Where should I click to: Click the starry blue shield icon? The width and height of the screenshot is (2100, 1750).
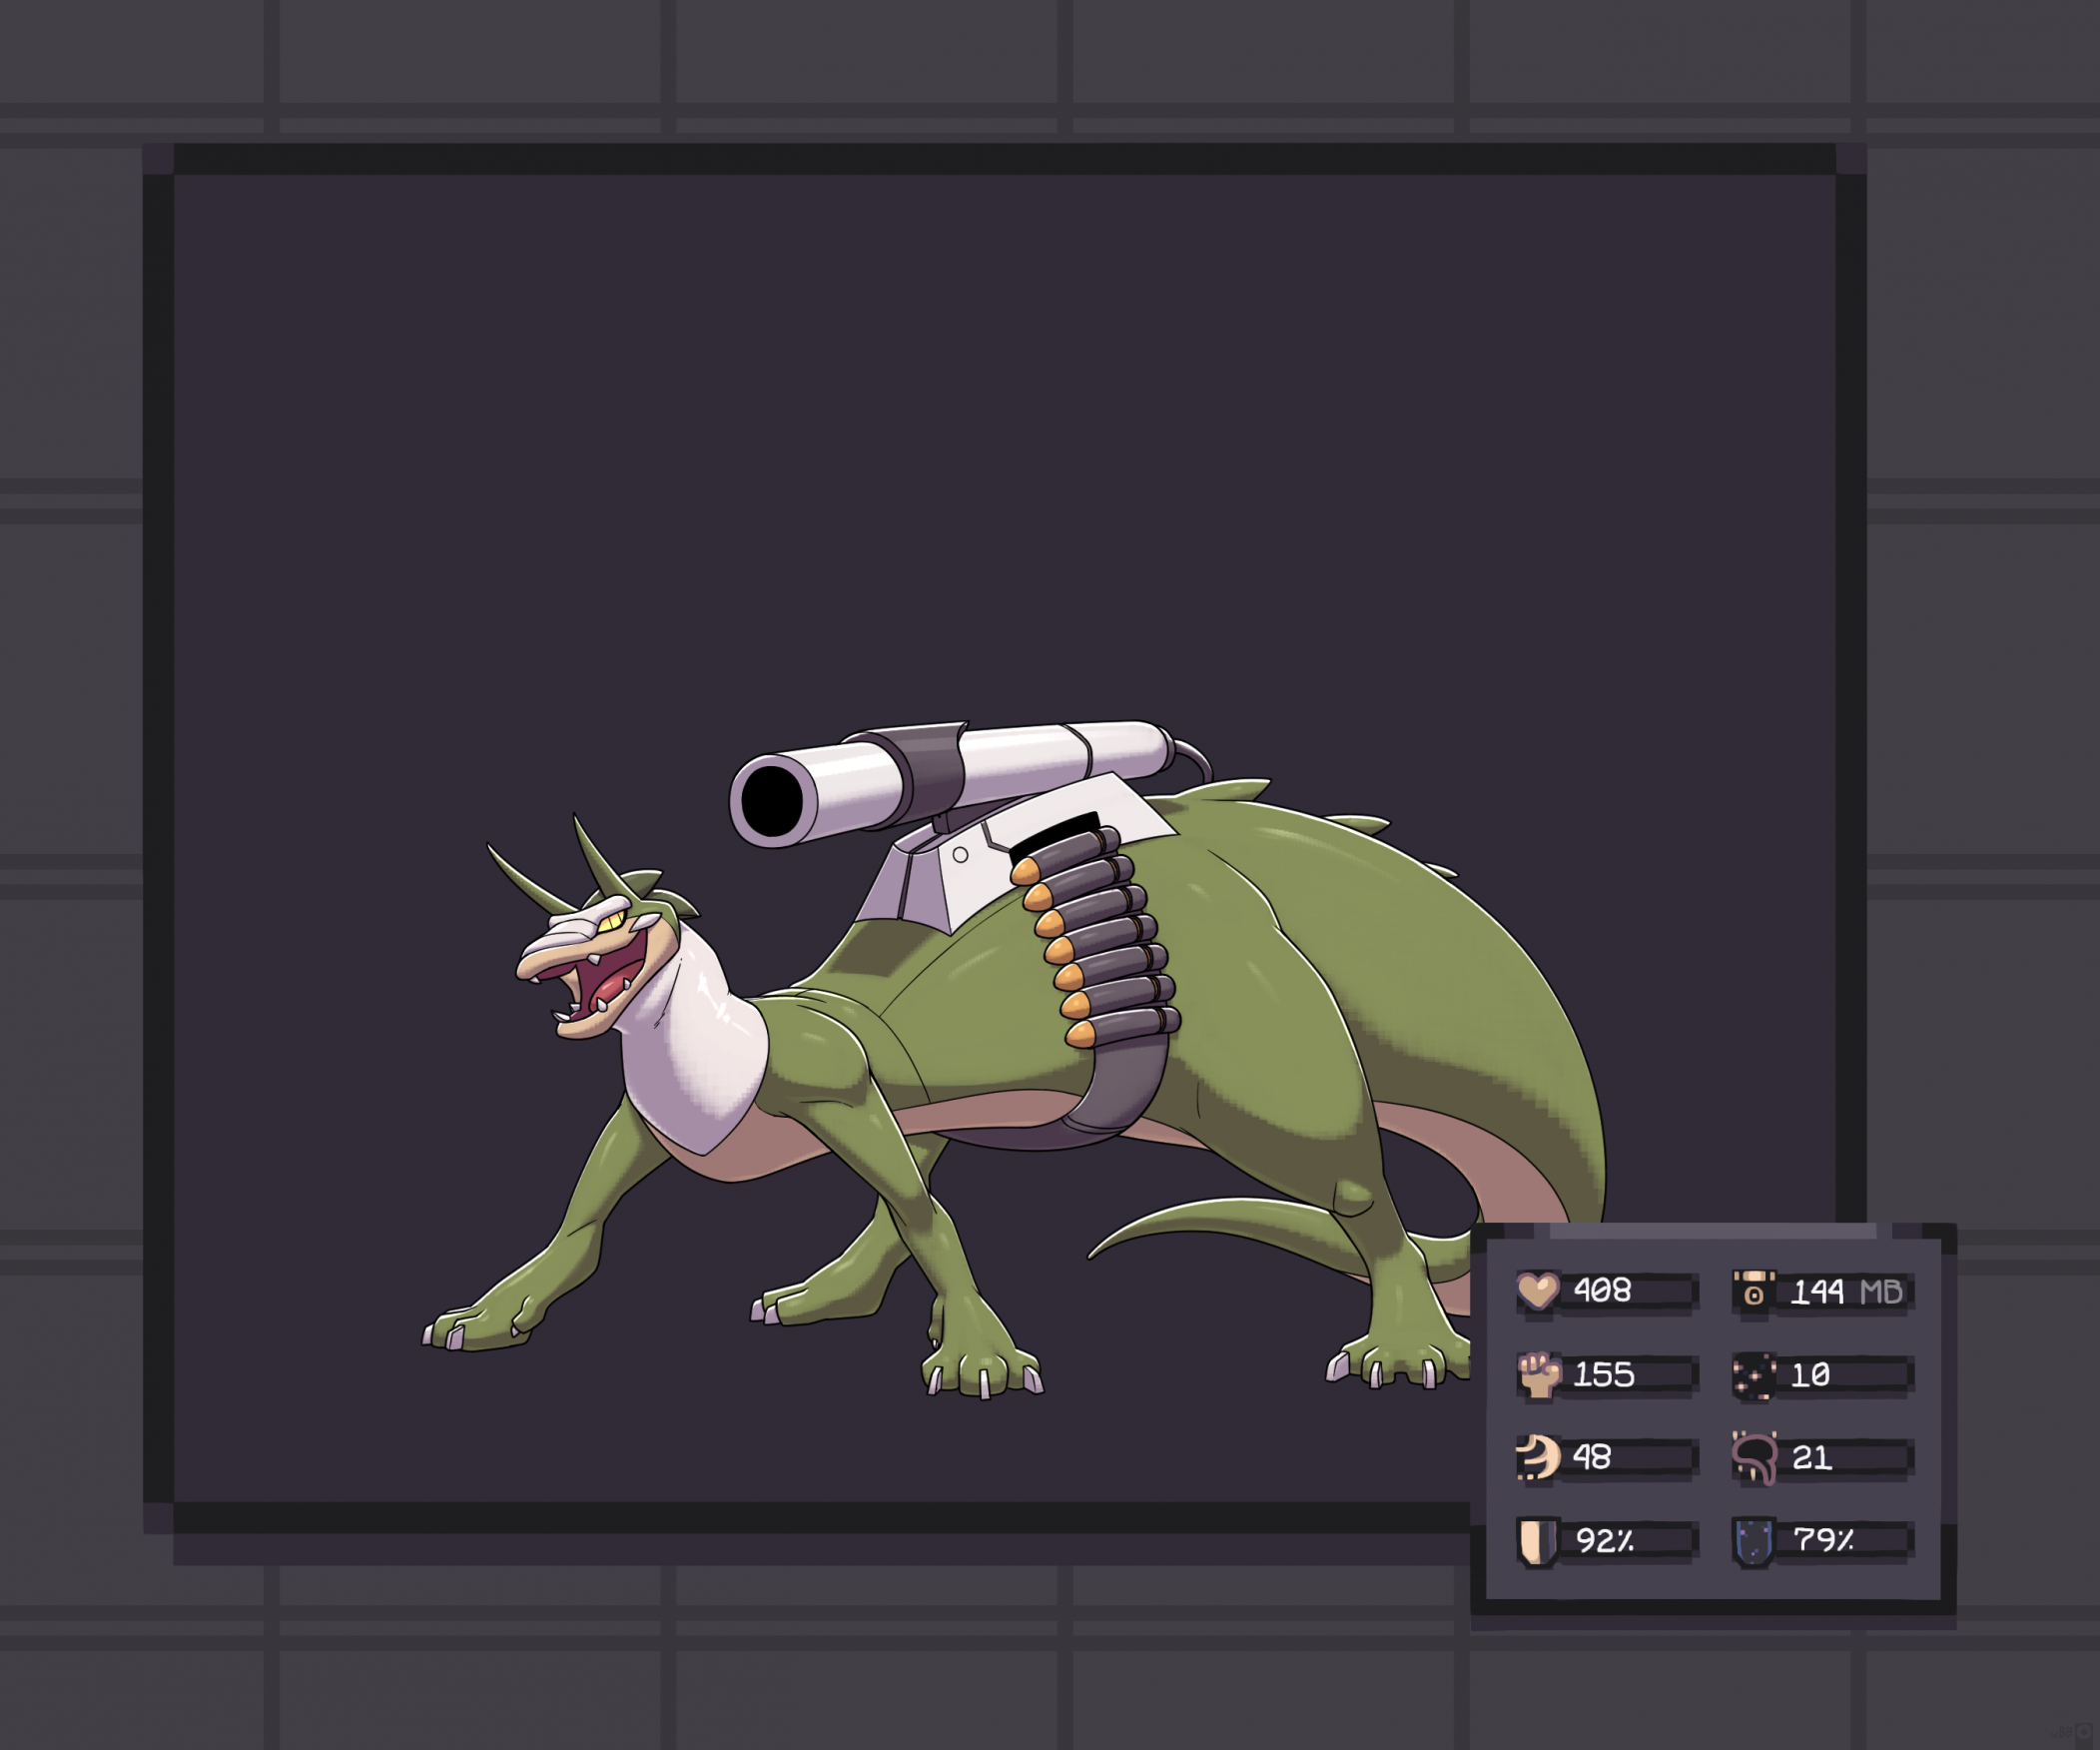pyautogui.click(x=1754, y=1542)
